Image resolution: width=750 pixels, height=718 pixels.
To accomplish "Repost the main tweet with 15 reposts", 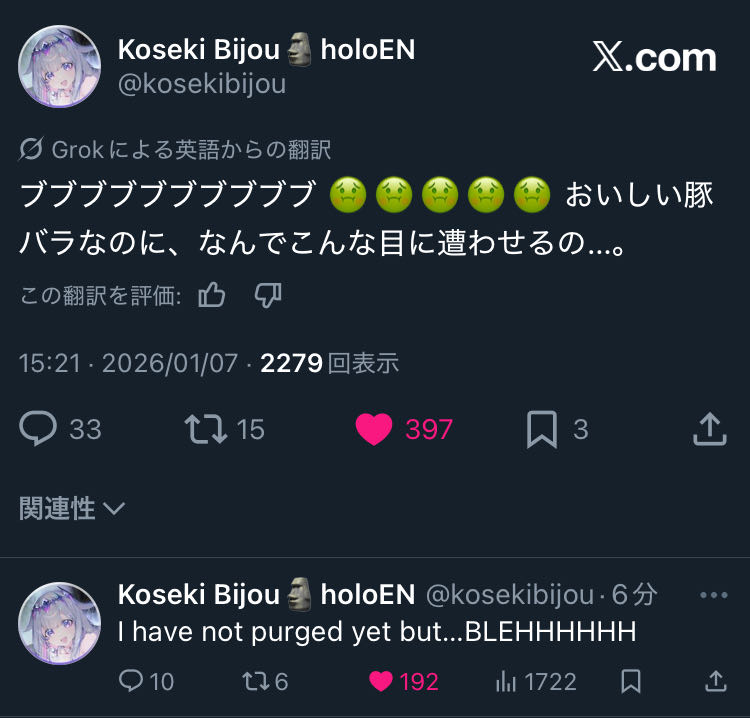I will tap(224, 429).
